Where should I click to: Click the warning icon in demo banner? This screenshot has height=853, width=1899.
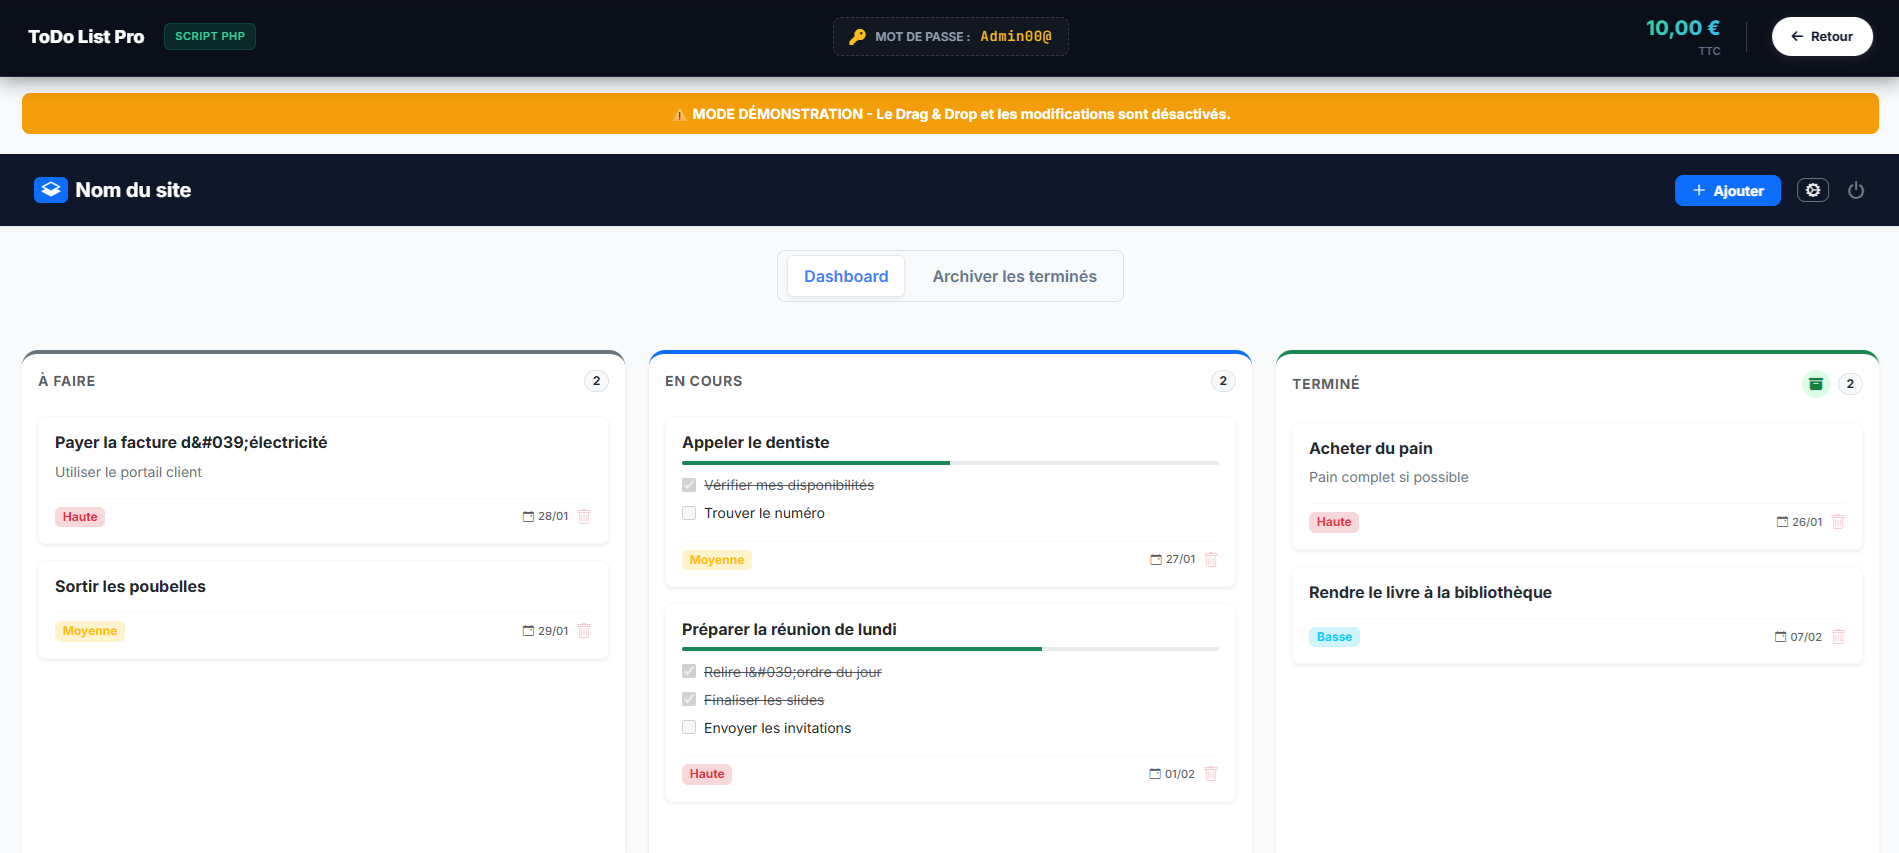[x=680, y=114]
